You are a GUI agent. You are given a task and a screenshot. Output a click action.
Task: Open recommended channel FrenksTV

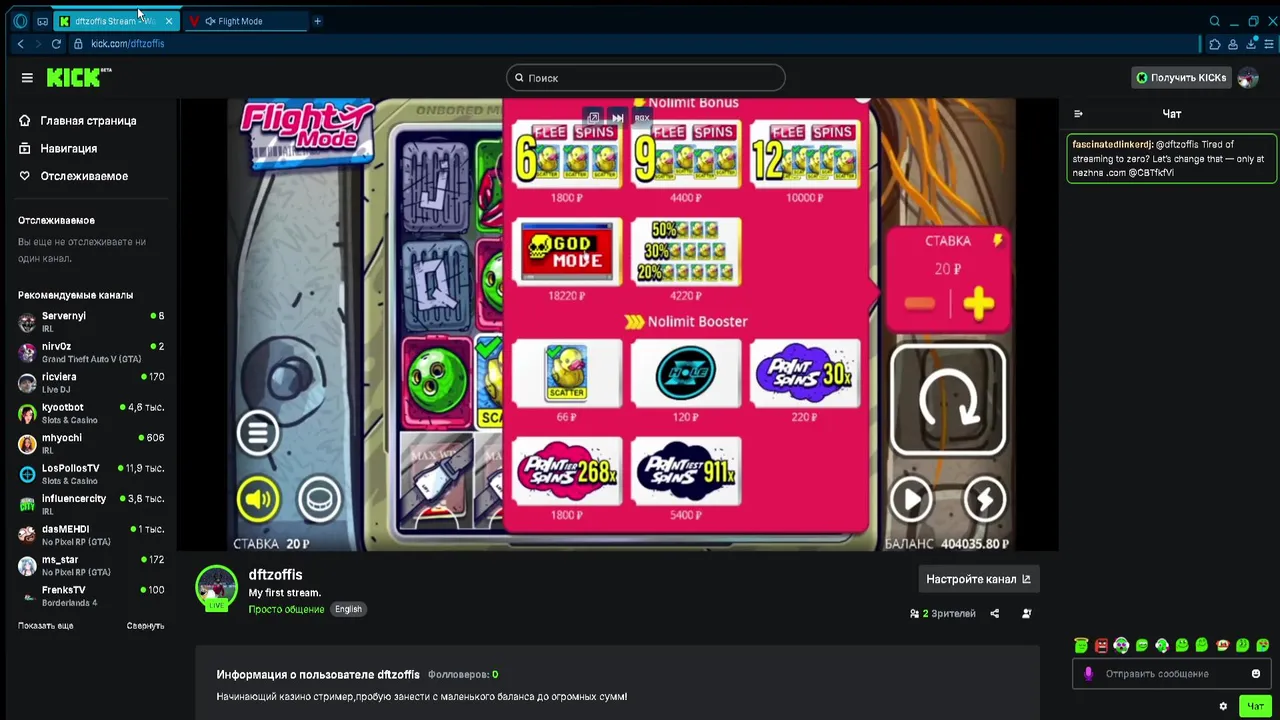(x=91, y=596)
